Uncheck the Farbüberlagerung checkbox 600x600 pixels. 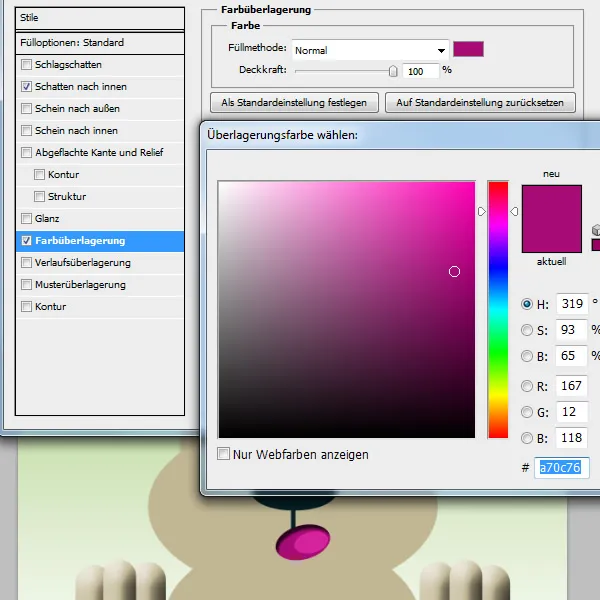tap(26, 240)
